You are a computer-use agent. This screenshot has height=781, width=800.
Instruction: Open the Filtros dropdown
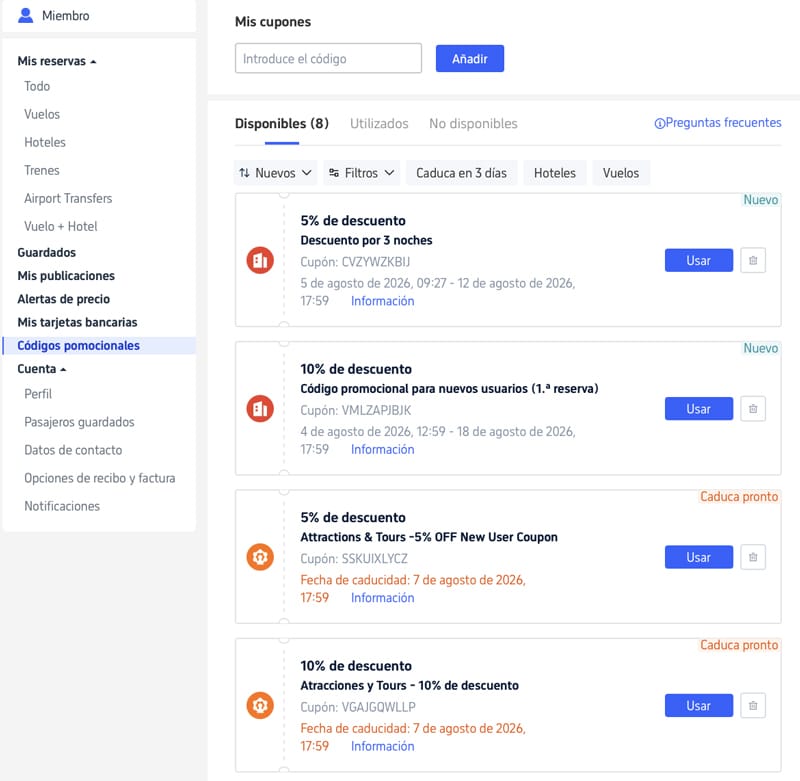[361, 173]
